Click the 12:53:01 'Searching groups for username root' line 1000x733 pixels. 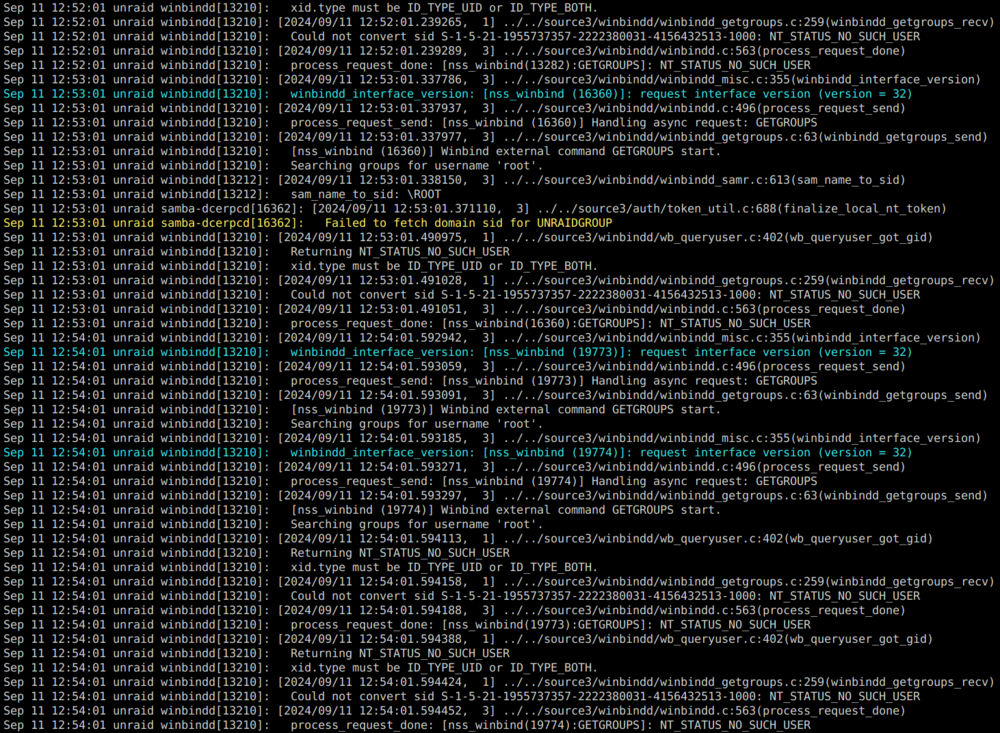(273, 165)
